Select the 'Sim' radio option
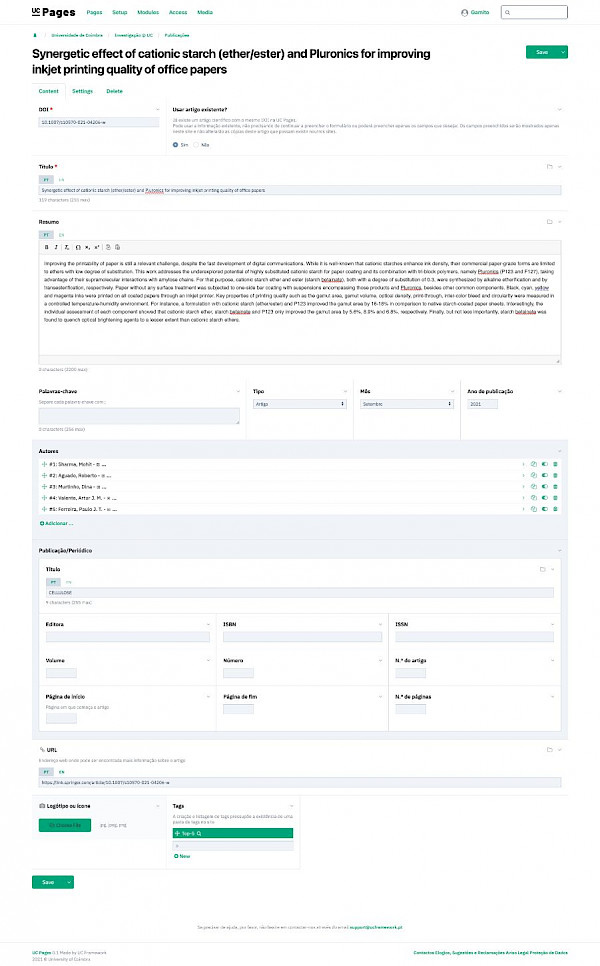The image size is (600, 966). coord(175,144)
